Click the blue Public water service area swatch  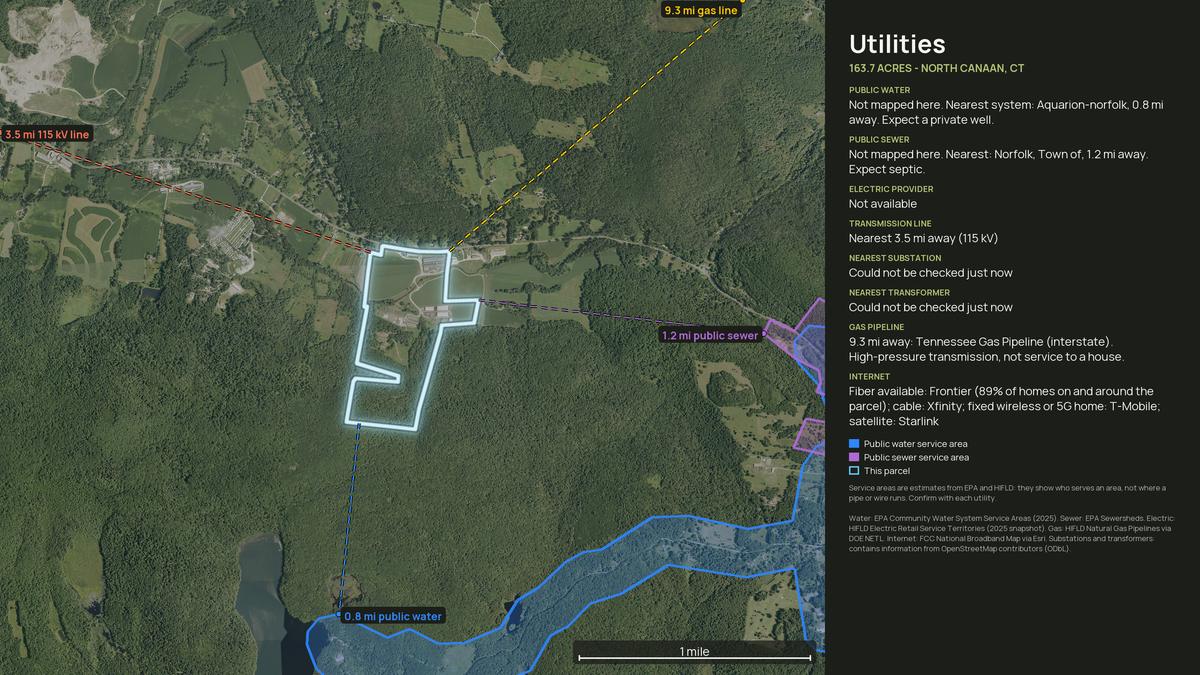(854, 444)
